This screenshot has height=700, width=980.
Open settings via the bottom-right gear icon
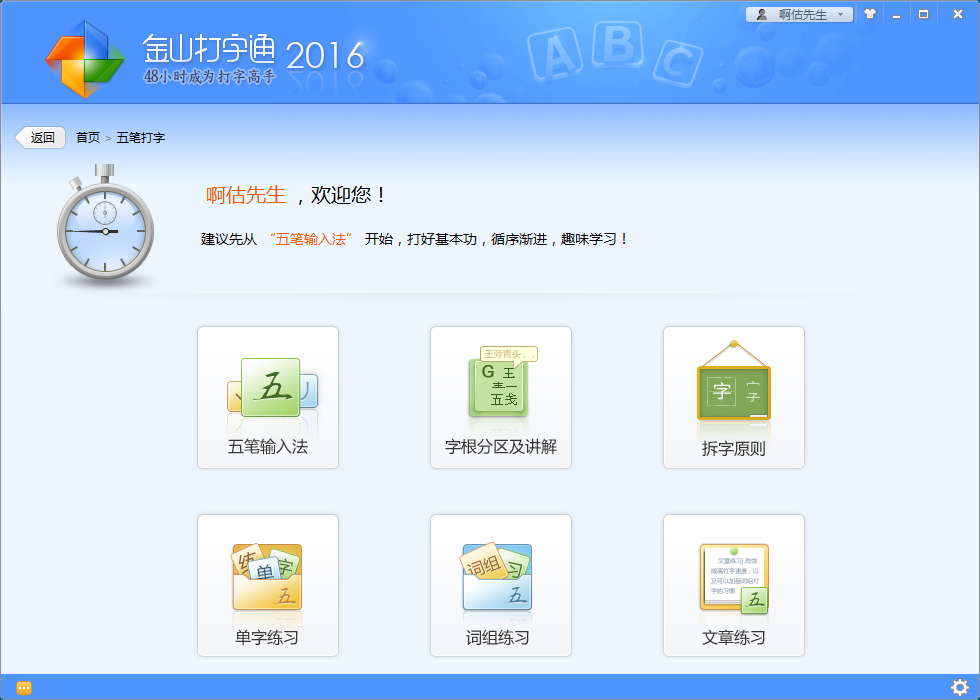tap(960, 687)
